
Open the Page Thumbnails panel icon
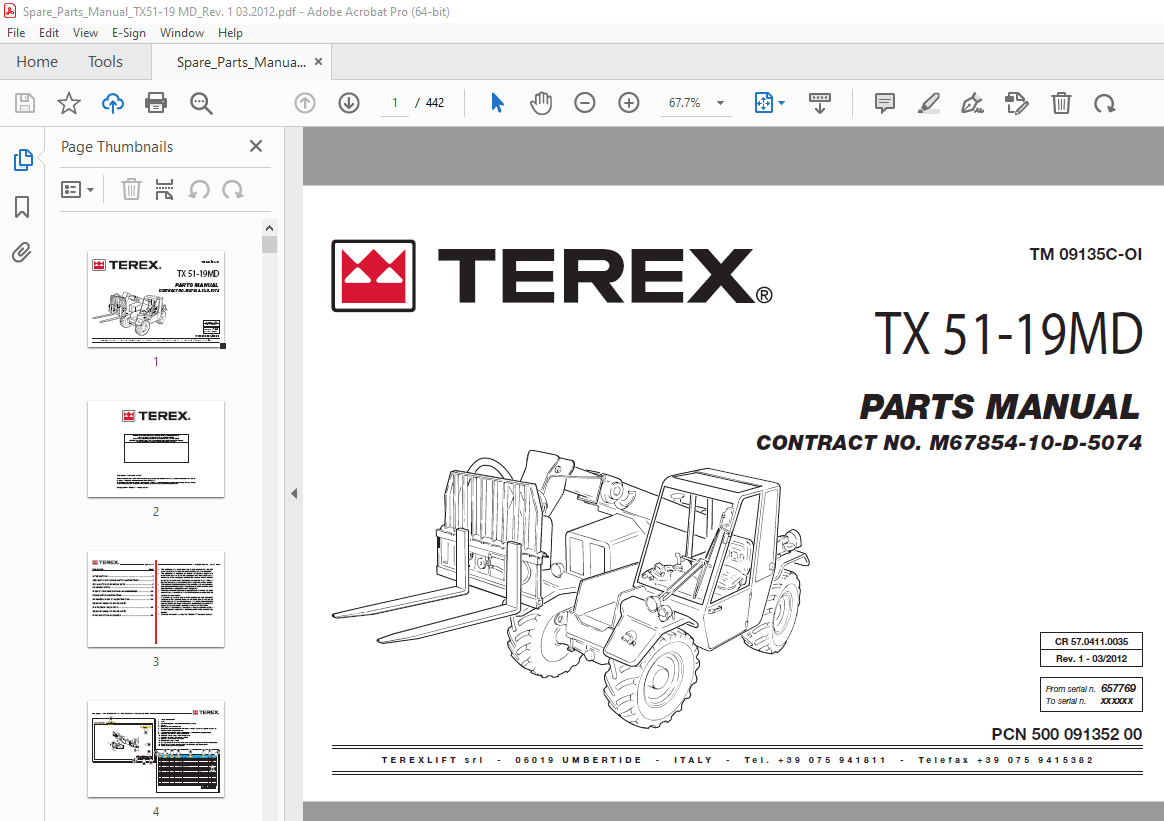pyautogui.click(x=21, y=160)
